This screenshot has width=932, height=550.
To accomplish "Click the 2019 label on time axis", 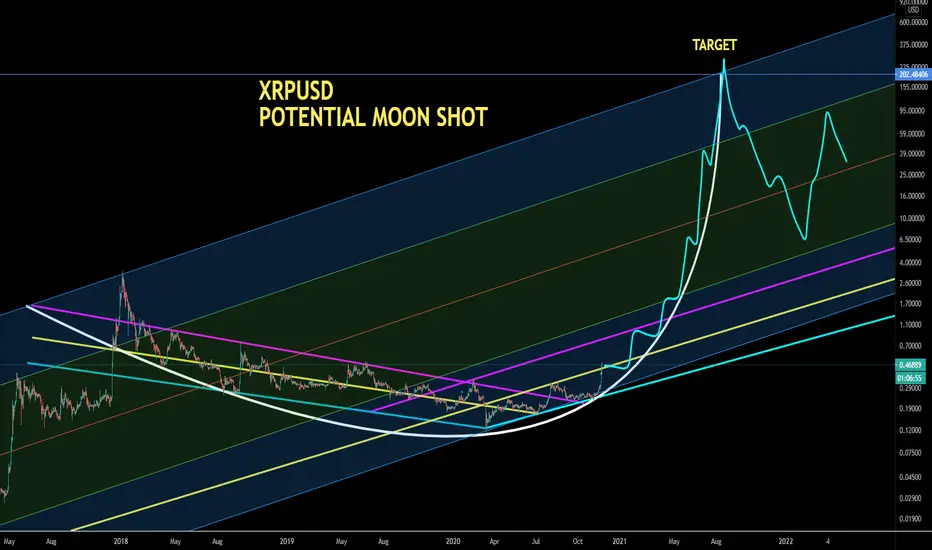I will click(287, 542).
